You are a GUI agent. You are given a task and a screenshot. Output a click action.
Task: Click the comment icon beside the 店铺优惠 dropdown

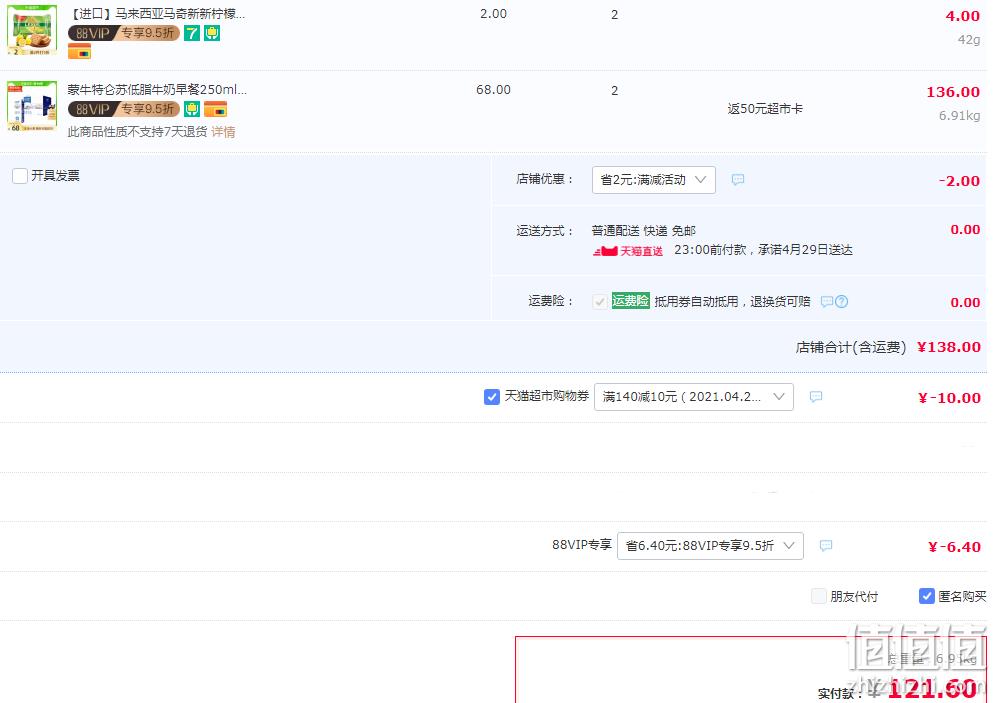737,180
